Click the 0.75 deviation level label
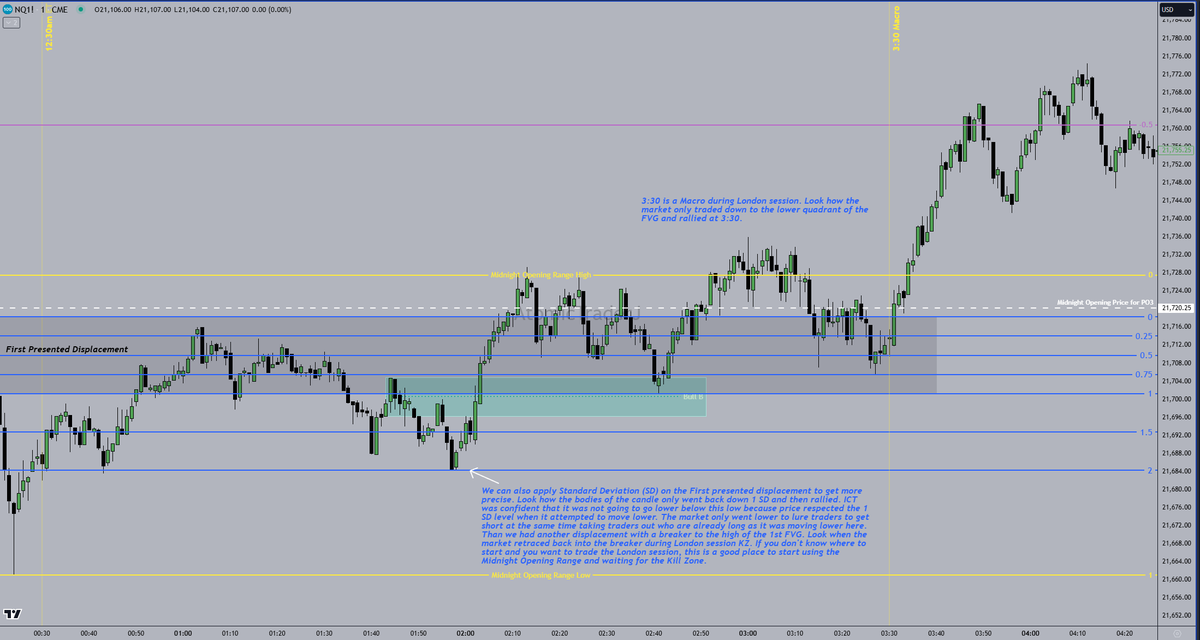Screen dimensions: 1200x640 (1145, 374)
